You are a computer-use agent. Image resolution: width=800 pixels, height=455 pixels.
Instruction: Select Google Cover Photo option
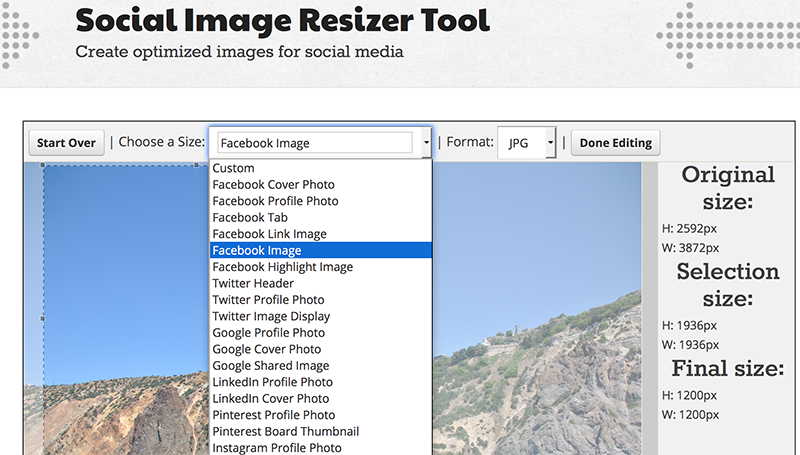pyautogui.click(x=320, y=349)
